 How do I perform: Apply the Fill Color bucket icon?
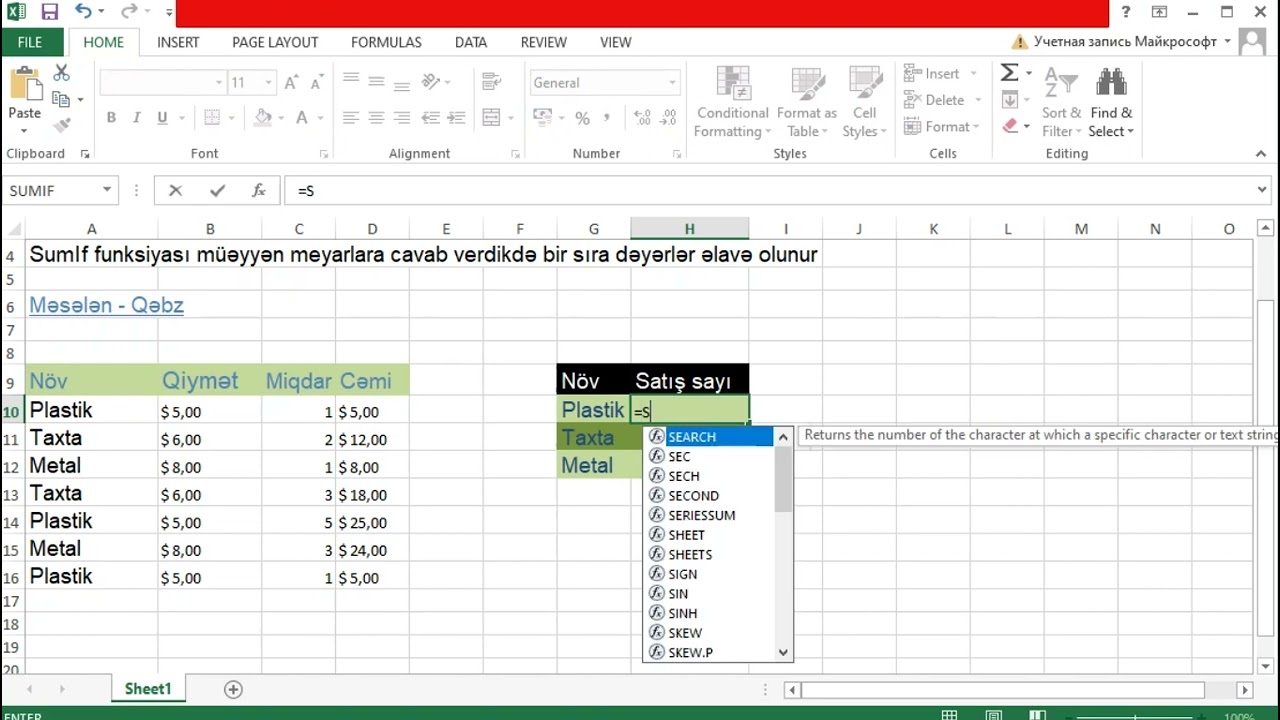pos(262,117)
